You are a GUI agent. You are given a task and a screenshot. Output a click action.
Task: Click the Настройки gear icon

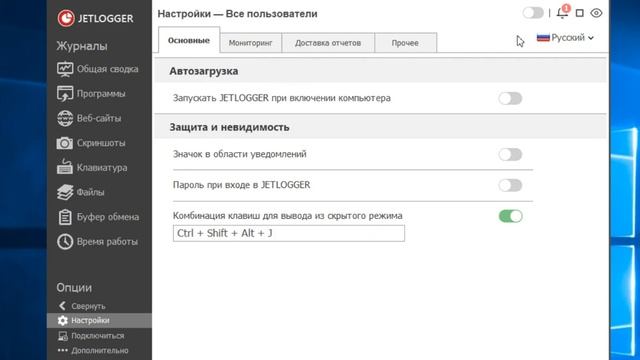pyautogui.click(x=62, y=320)
